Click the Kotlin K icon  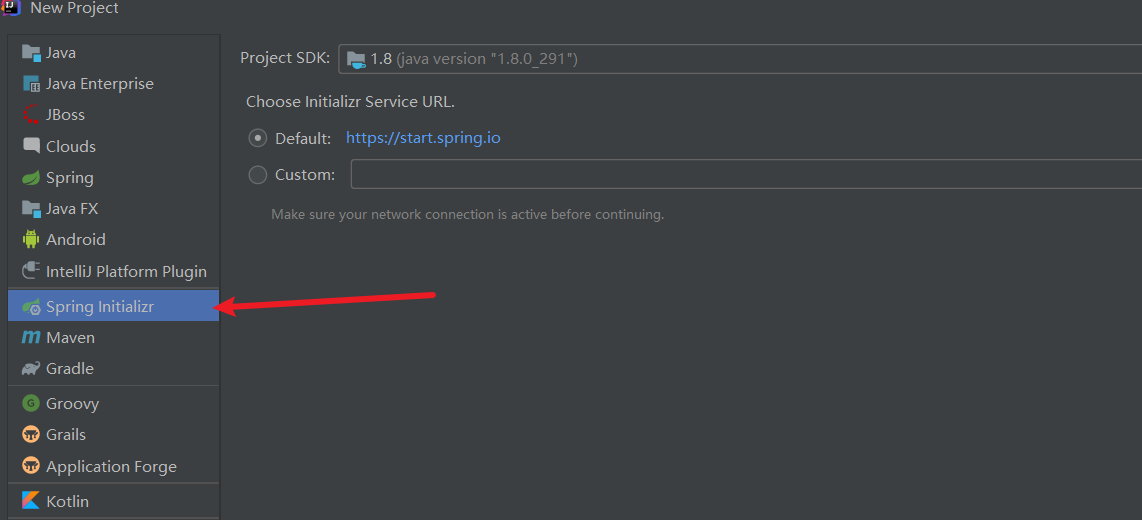click(x=31, y=501)
